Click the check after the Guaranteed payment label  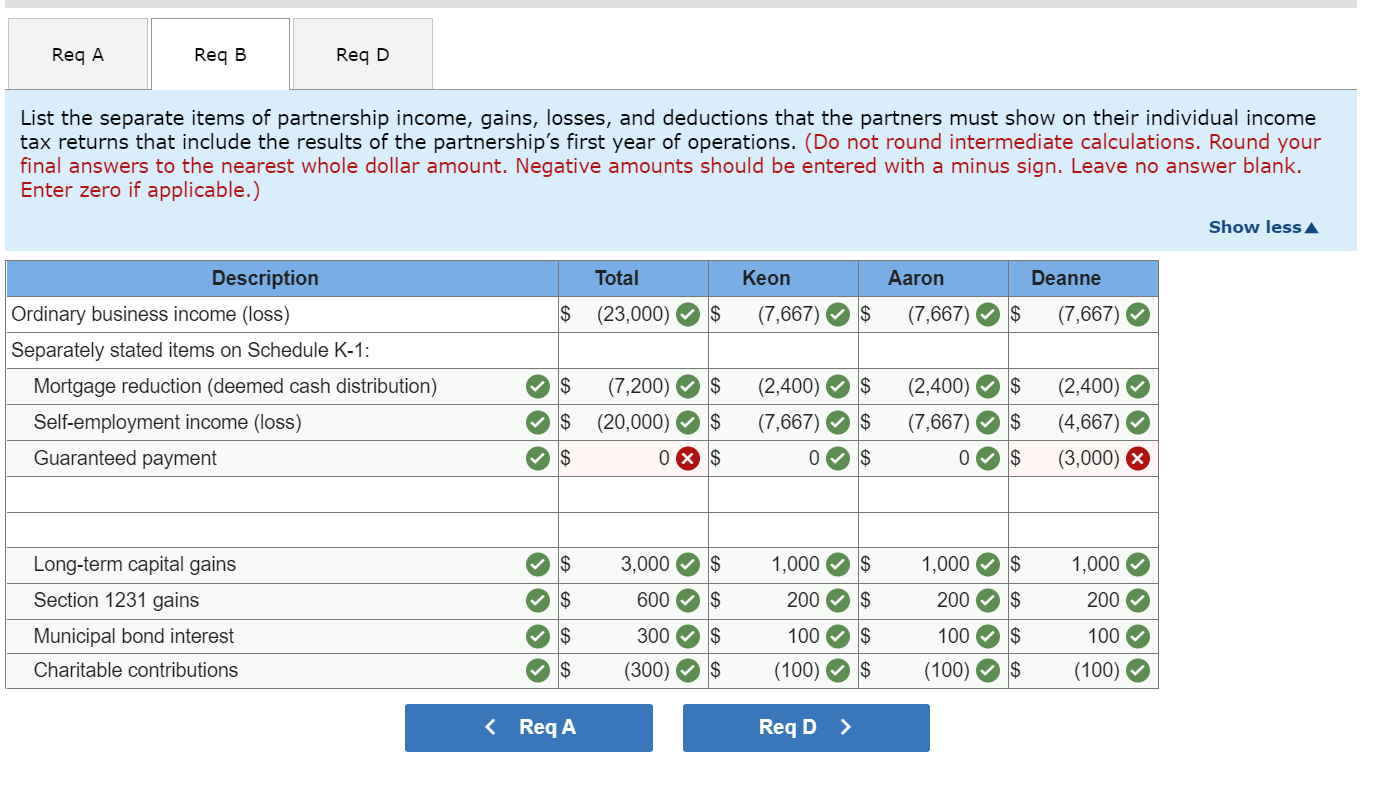pos(538,459)
